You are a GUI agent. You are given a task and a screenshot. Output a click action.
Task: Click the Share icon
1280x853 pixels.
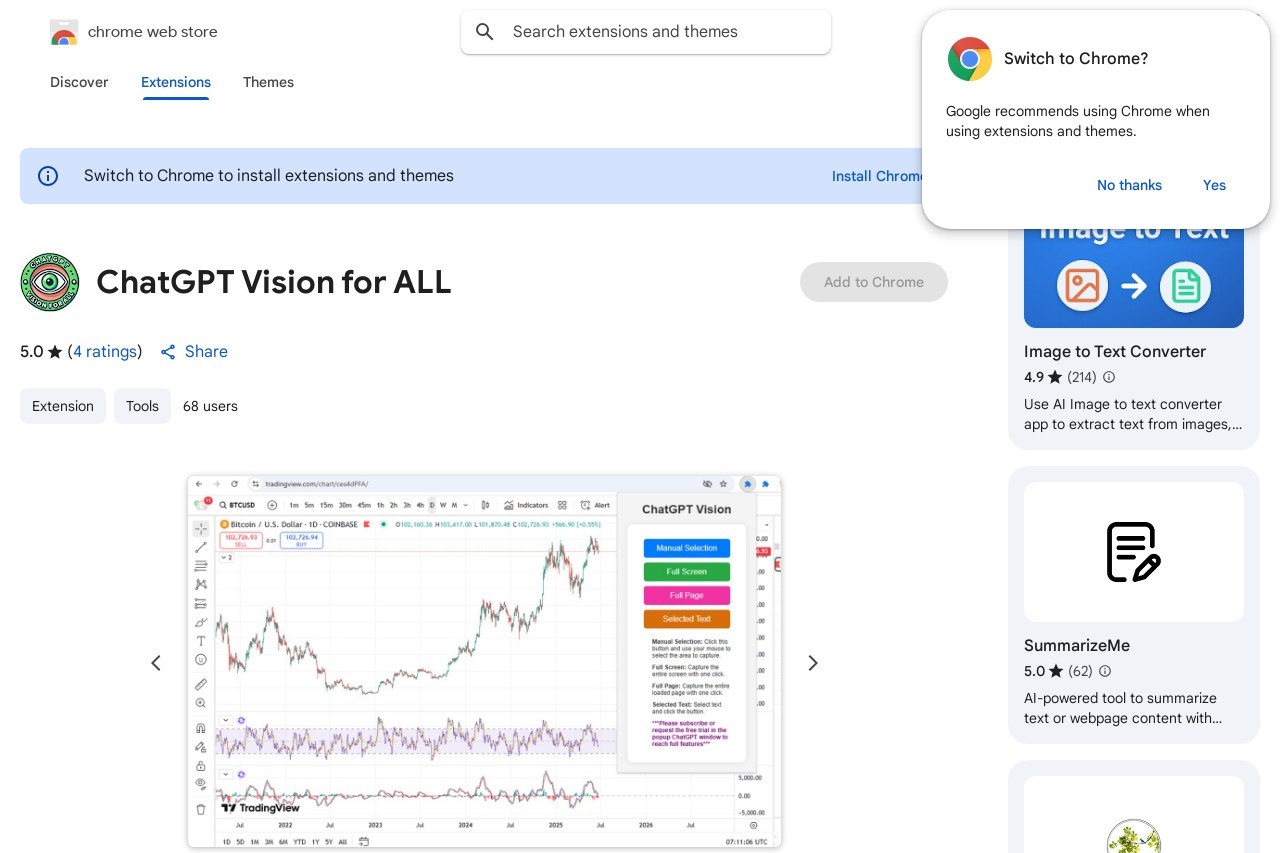coord(168,352)
